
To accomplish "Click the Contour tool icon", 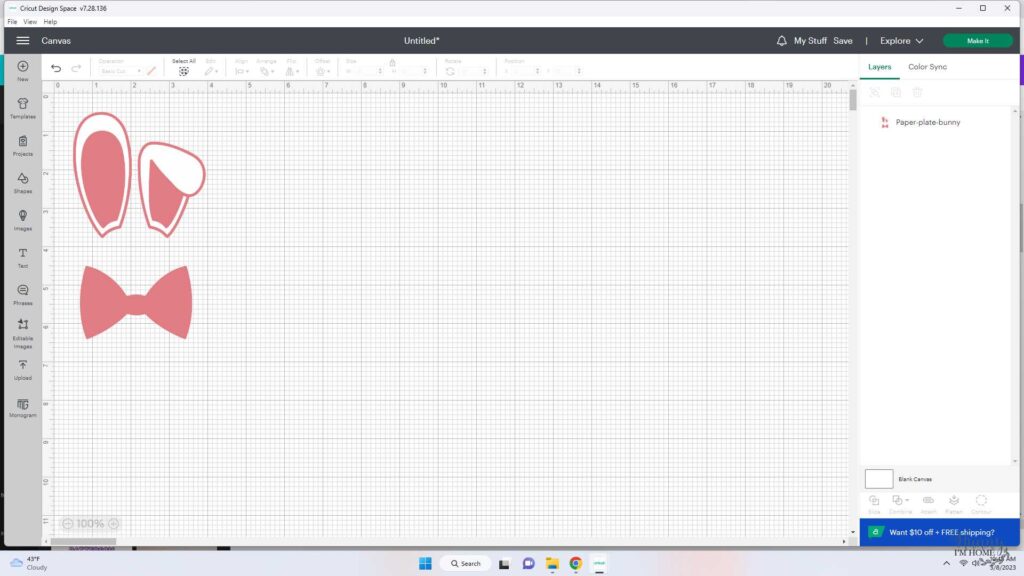I will (981, 501).
